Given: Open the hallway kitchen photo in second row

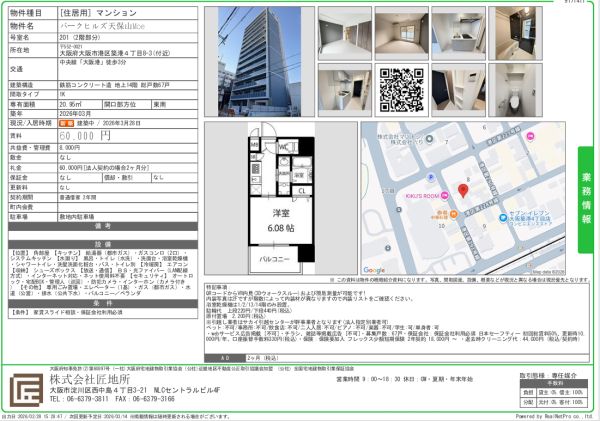Looking at the screenshot, I should [x=345, y=90].
